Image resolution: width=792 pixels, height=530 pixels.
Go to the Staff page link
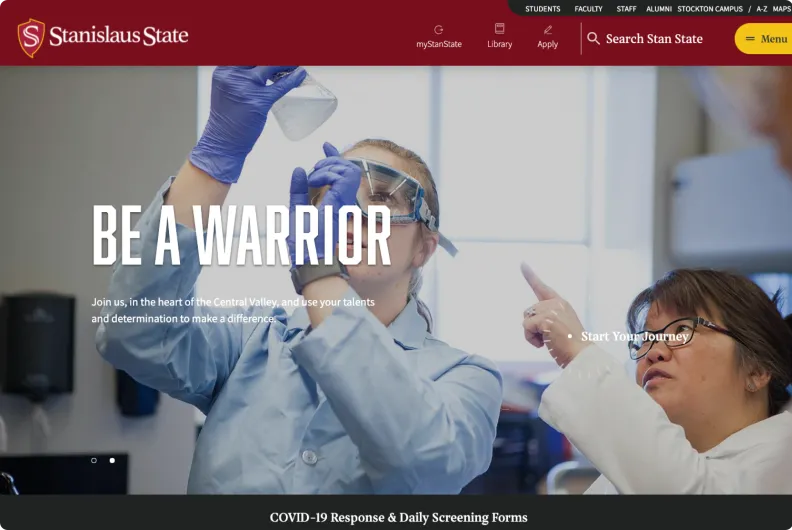point(626,9)
